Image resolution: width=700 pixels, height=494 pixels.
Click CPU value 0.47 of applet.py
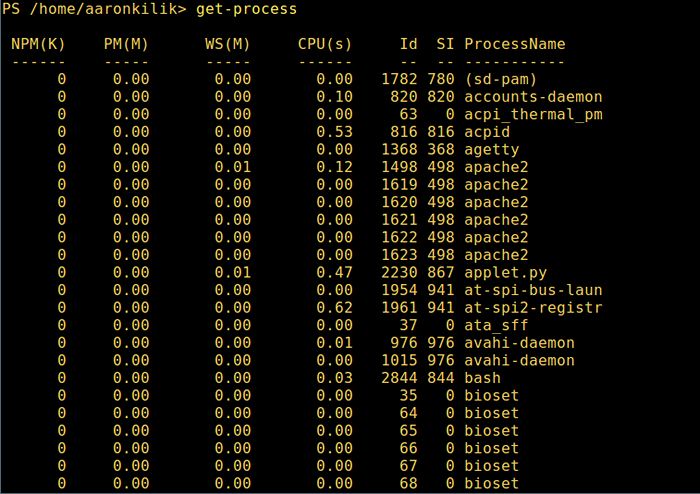[334, 273]
